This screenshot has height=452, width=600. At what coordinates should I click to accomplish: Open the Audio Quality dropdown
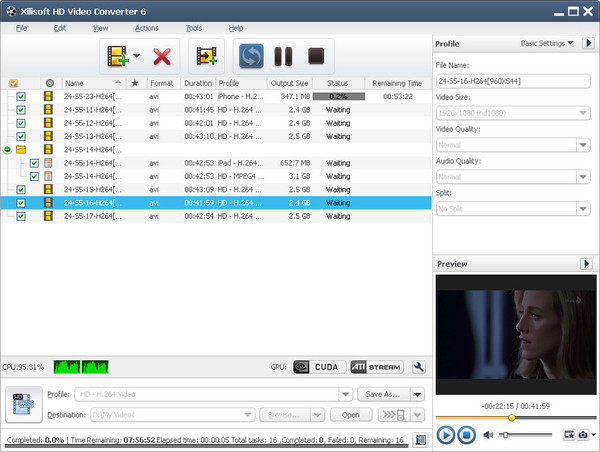click(x=583, y=177)
